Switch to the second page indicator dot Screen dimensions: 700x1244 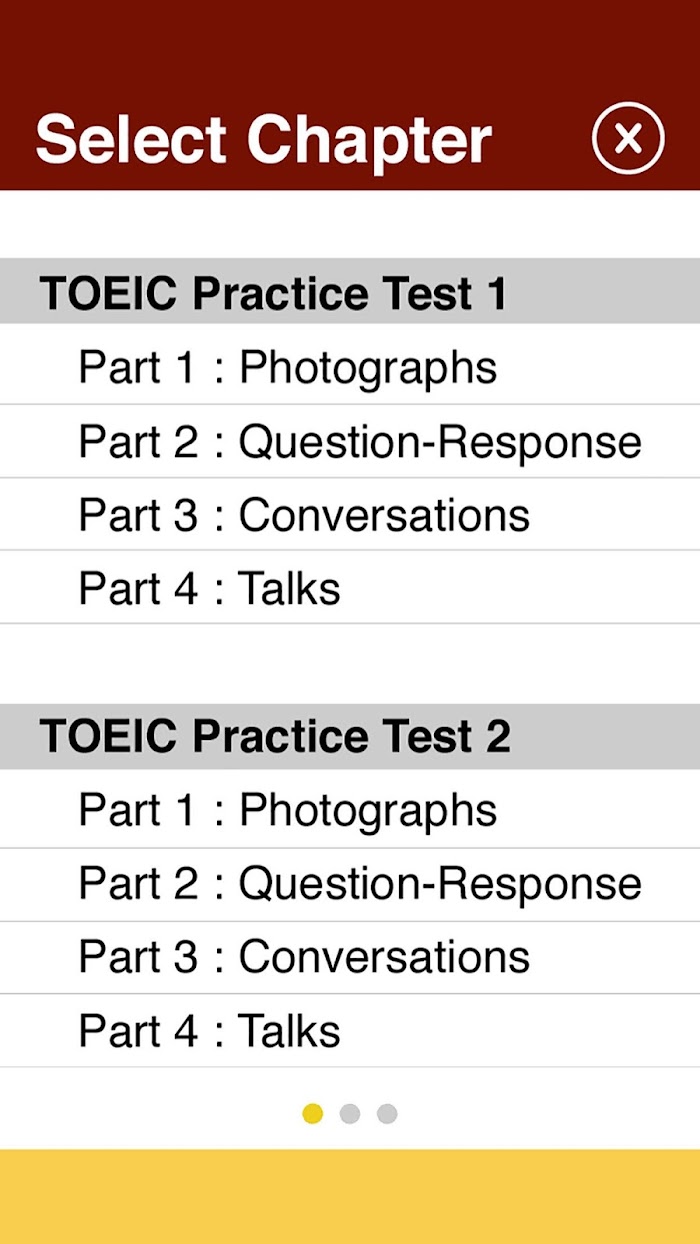(x=350, y=1113)
